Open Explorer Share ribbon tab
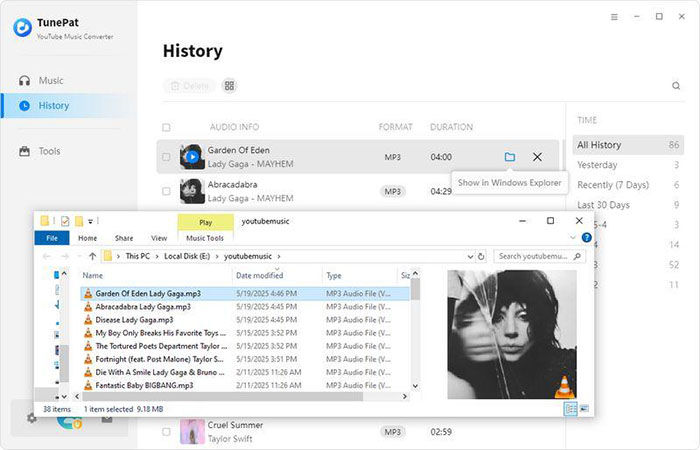The width and height of the screenshot is (700, 450). tap(124, 238)
